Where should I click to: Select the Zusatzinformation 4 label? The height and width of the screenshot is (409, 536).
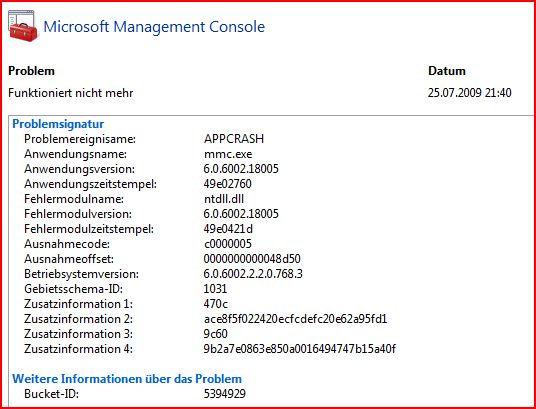(x=78, y=349)
